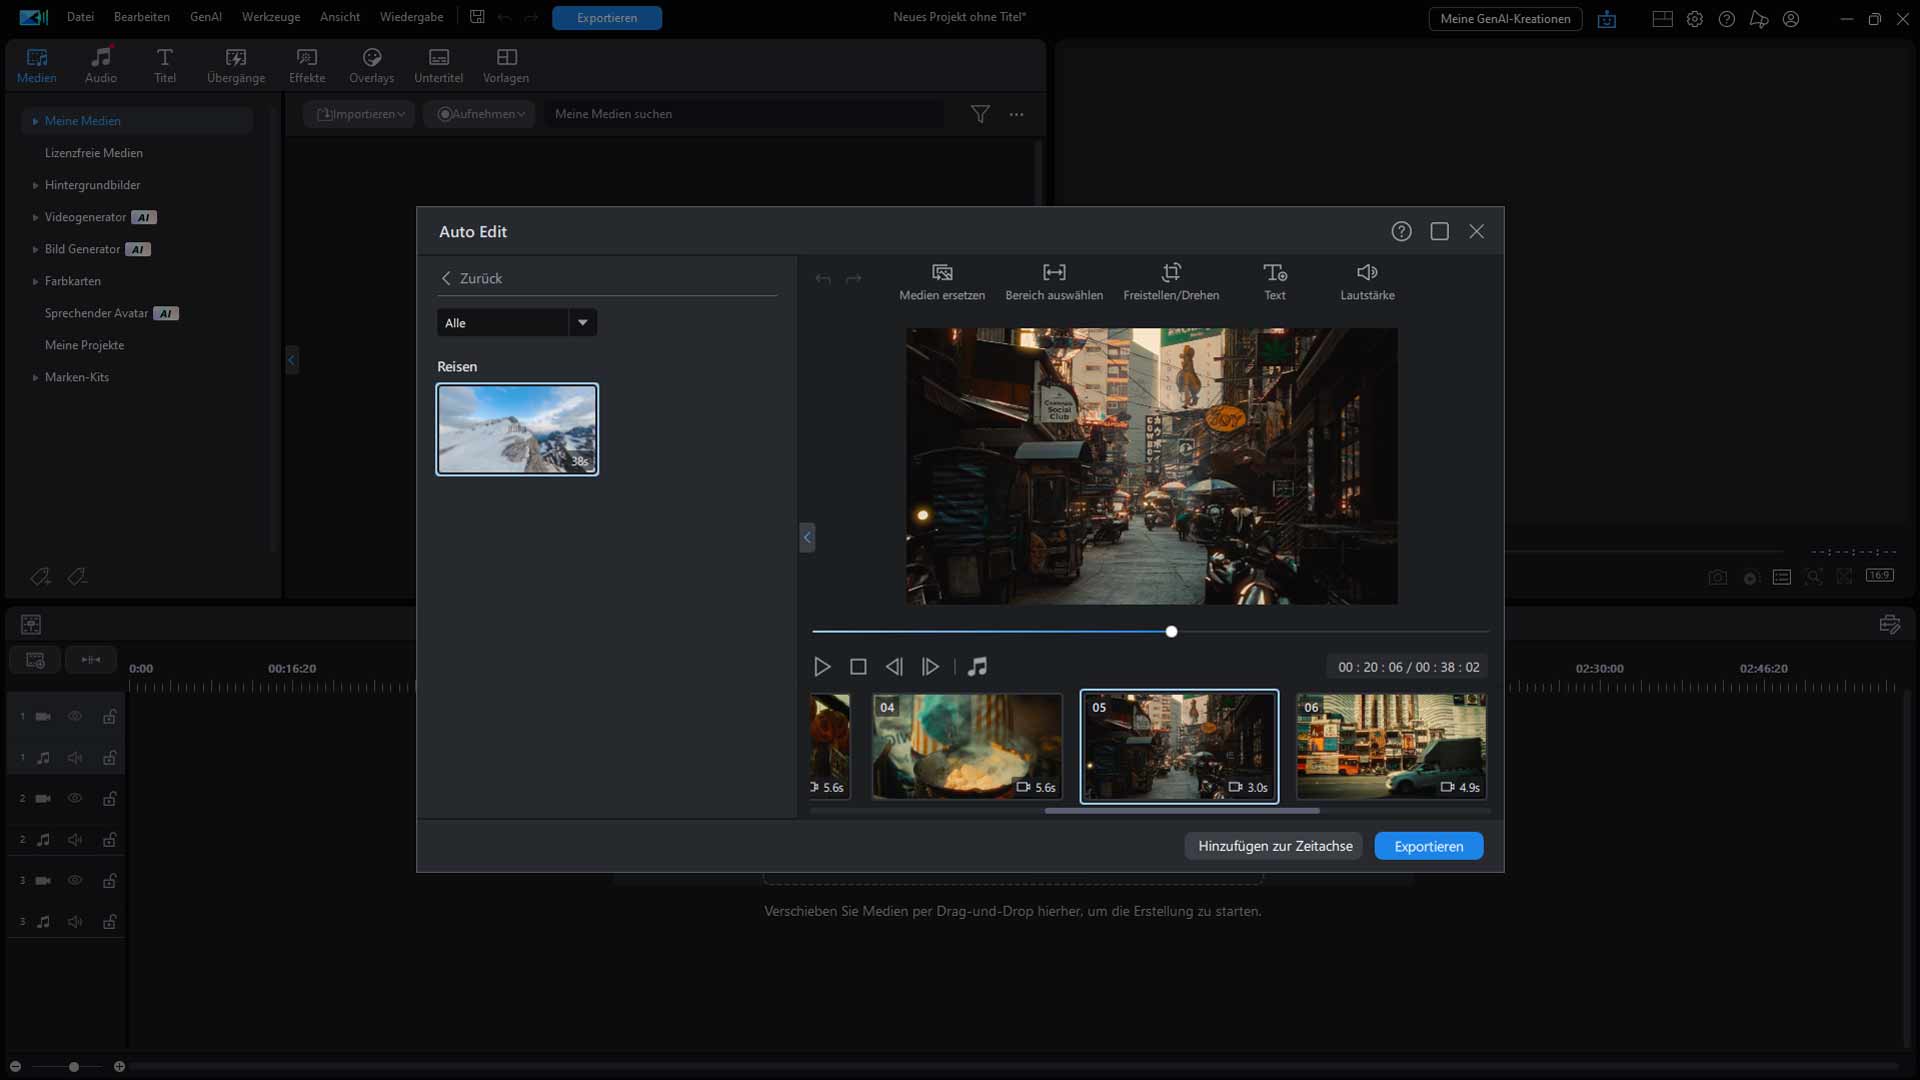Toggle visibility of video track 1
Screen dimensions: 1920x1080
(75, 716)
